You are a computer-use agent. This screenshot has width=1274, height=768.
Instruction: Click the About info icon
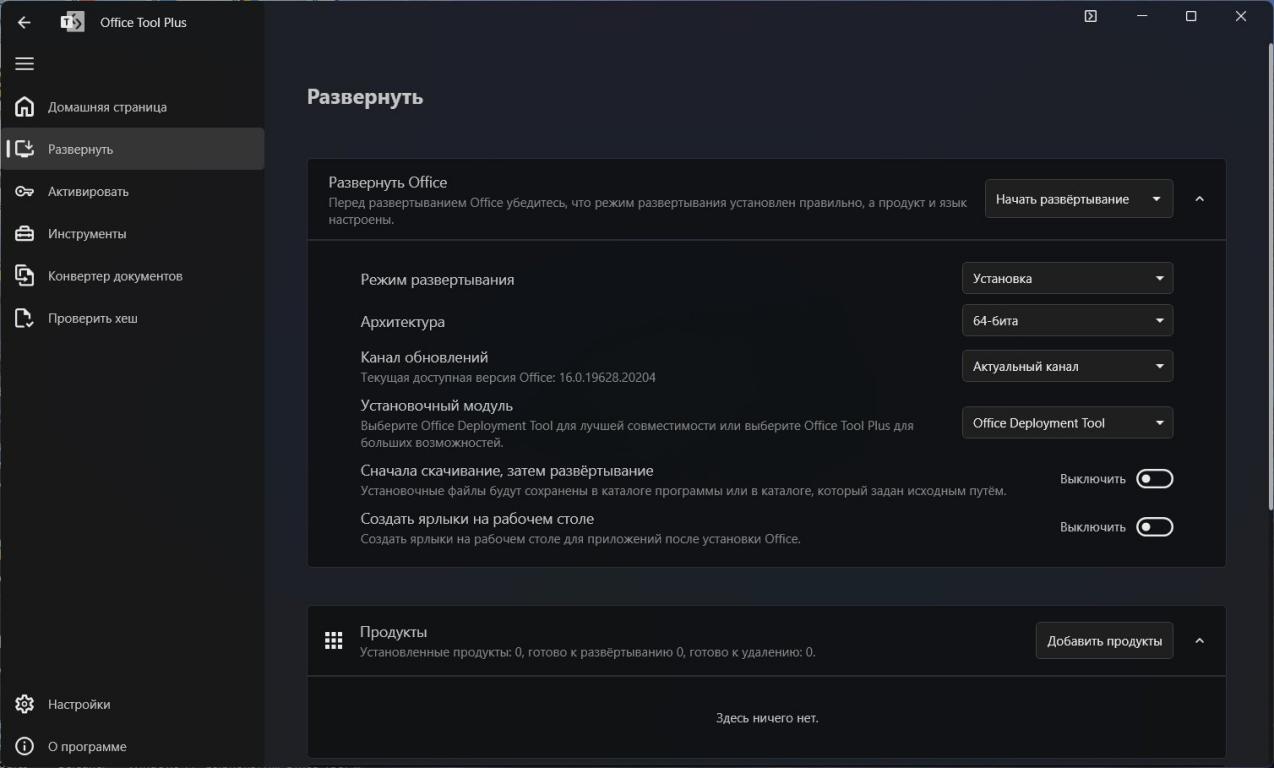pos(24,746)
